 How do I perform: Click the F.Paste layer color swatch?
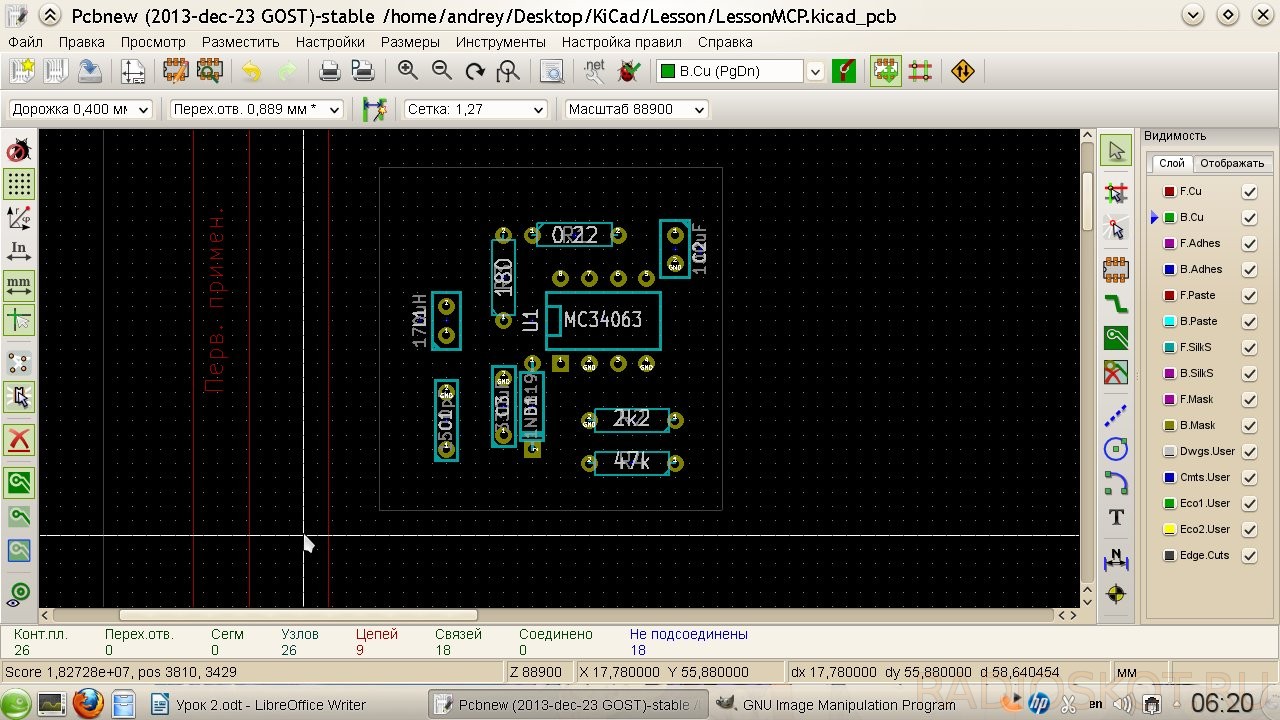(x=1168, y=295)
